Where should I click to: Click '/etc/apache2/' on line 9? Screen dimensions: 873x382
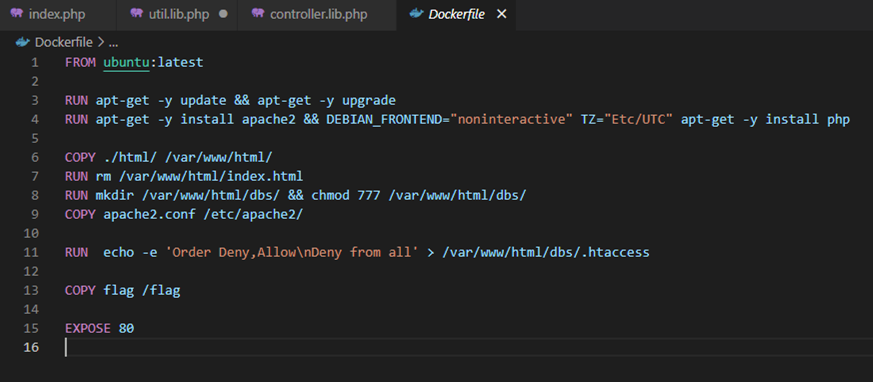tap(253, 214)
